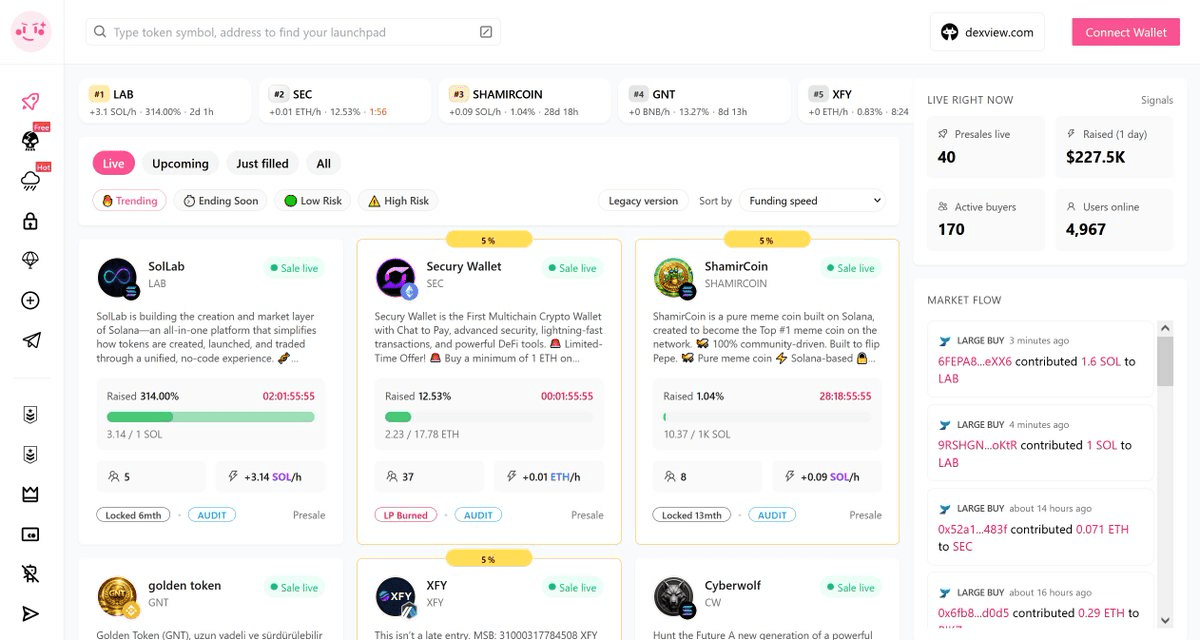Switch to the Upcoming tab

coord(180,164)
